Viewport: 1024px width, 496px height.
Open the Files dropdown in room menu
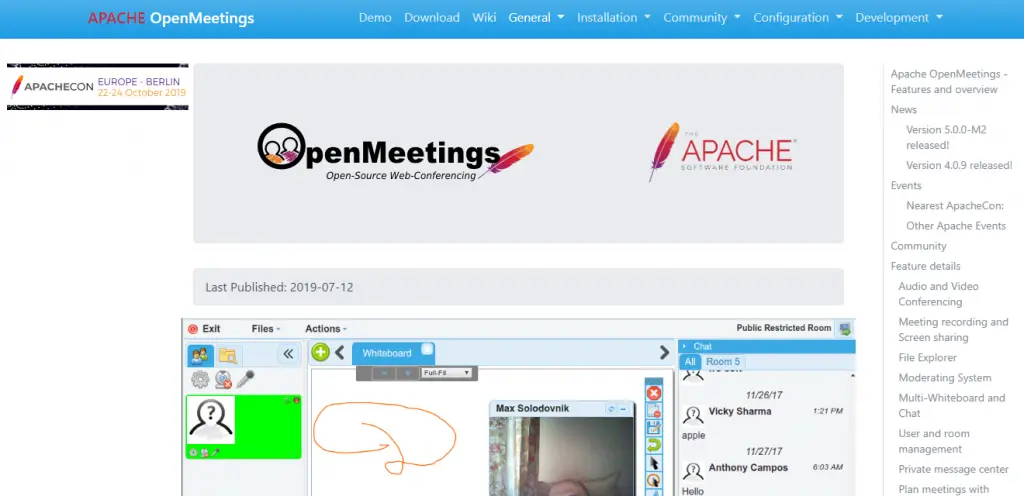[266, 329]
